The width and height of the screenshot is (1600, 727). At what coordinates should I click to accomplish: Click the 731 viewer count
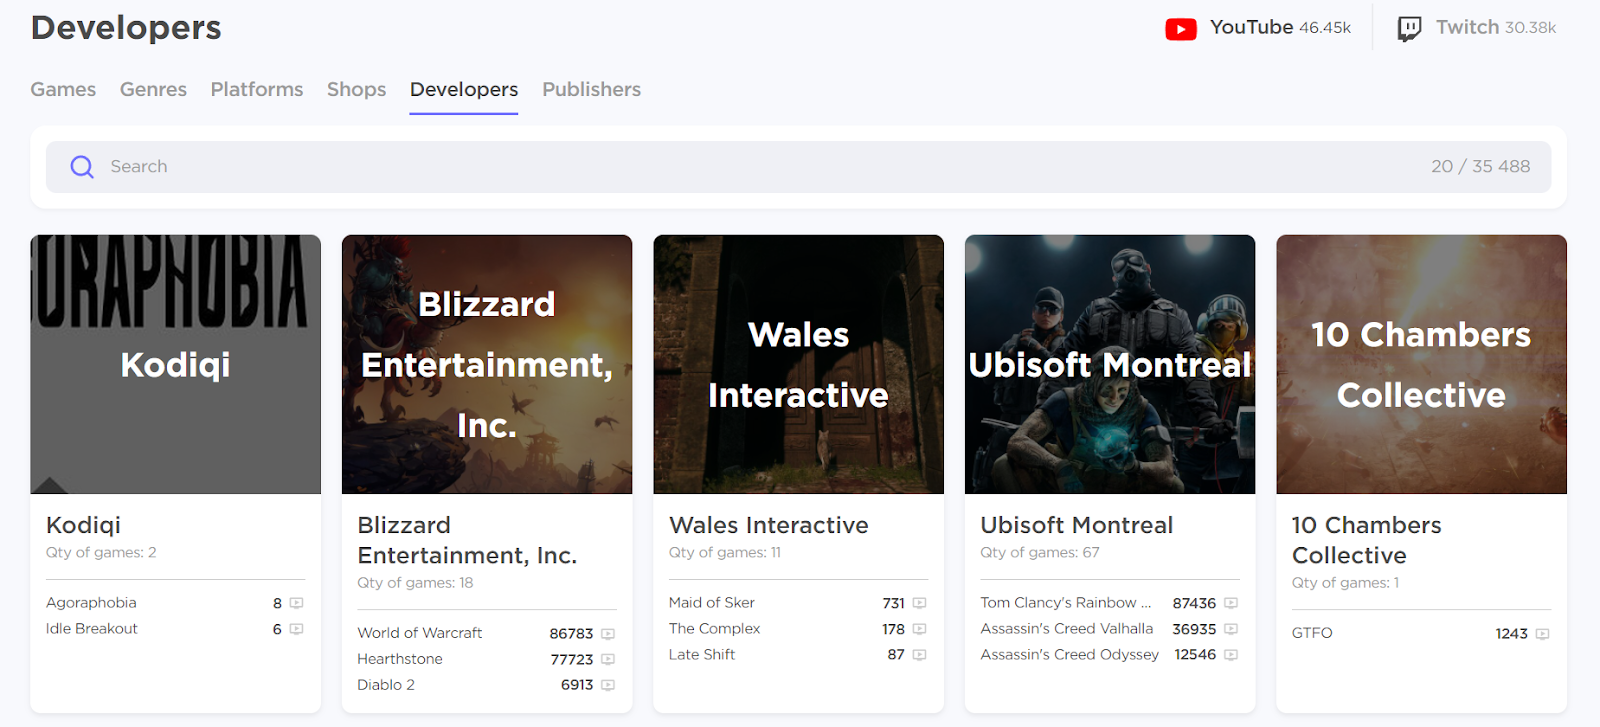click(x=893, y=603)
